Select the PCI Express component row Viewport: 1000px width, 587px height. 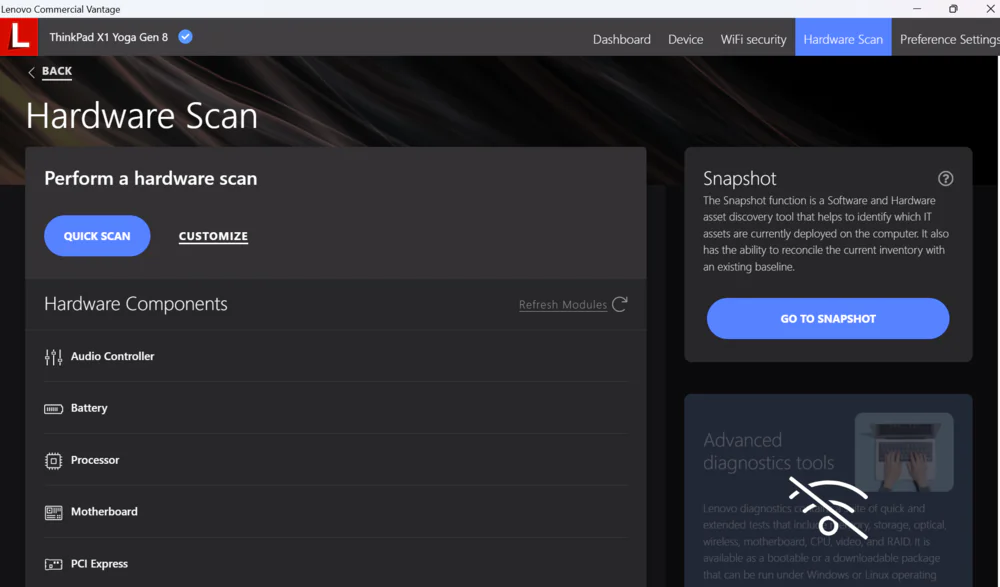point(335,563)
